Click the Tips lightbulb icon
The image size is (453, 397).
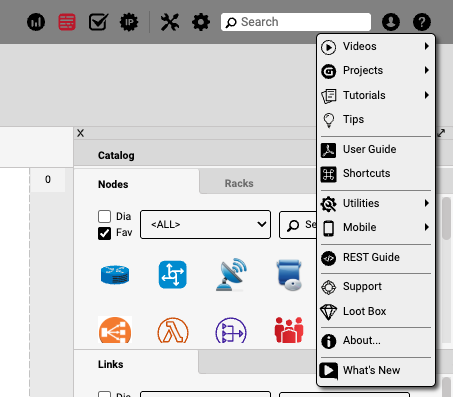point(329,120)
